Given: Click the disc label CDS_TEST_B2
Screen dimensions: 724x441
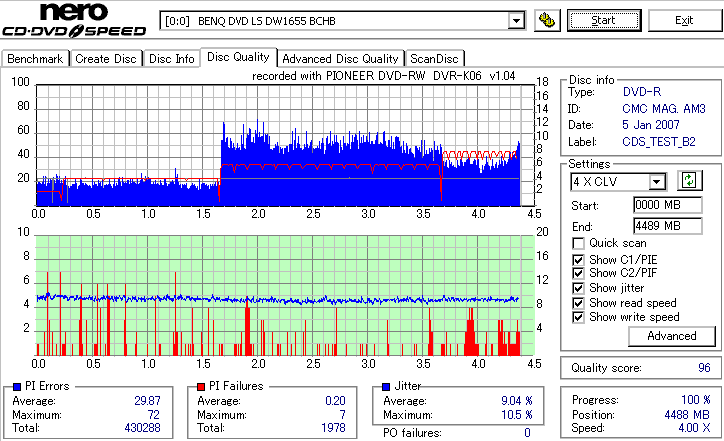Looking at the screenshot, I should click(659, 142).
